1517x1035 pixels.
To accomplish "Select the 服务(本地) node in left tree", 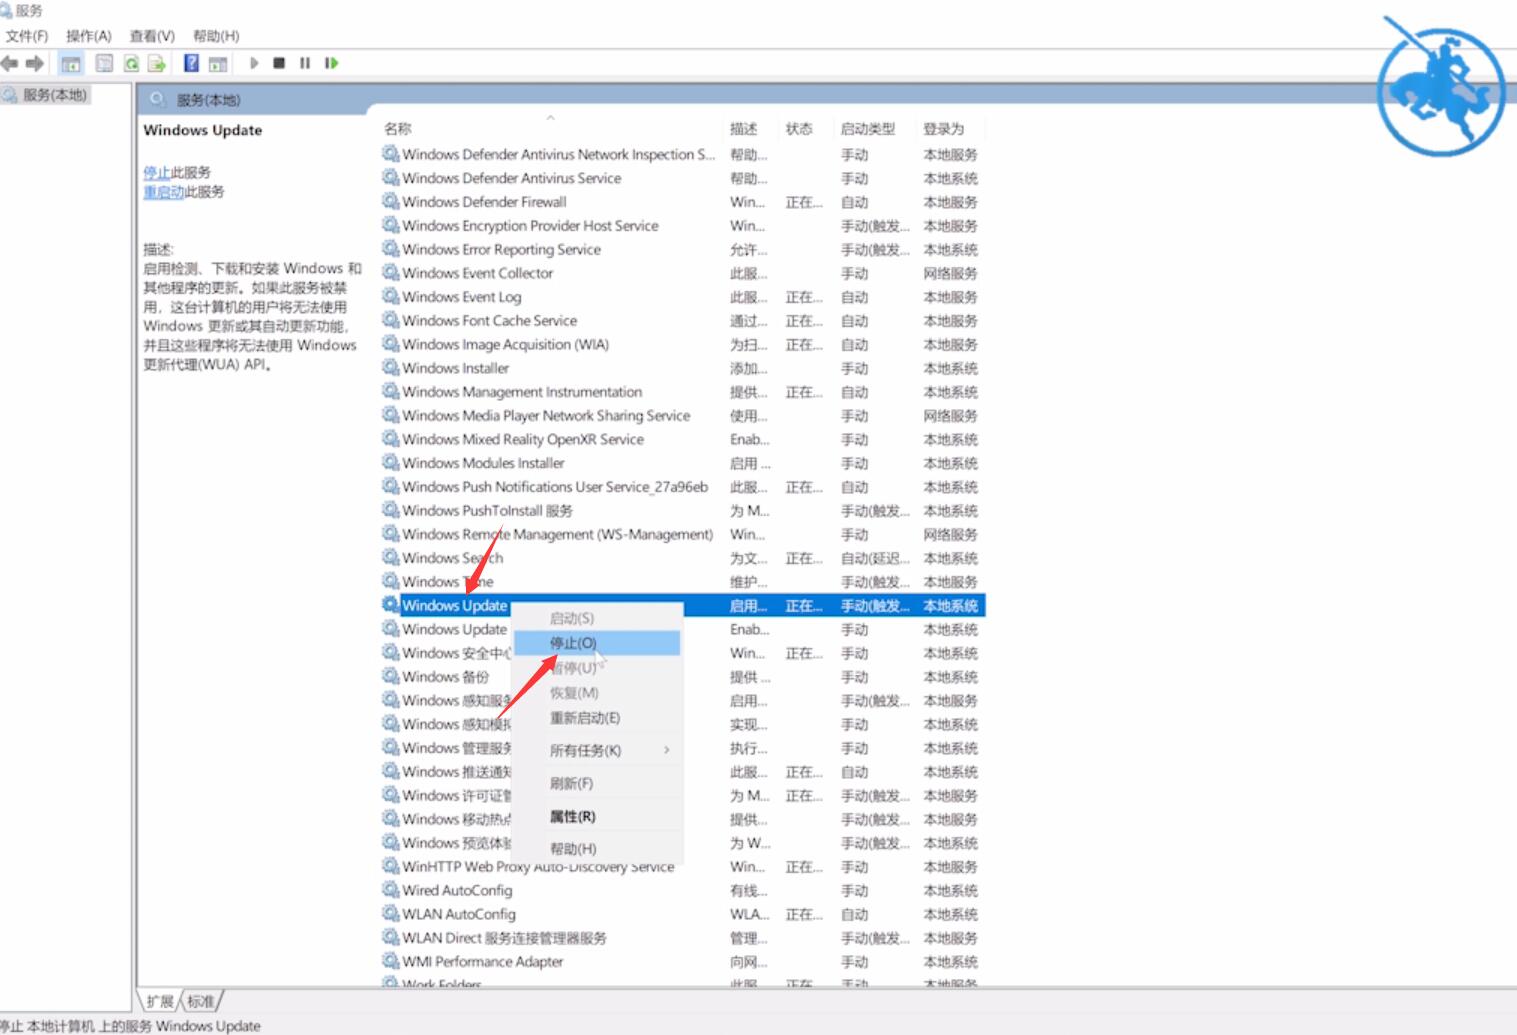I will 46,95.
